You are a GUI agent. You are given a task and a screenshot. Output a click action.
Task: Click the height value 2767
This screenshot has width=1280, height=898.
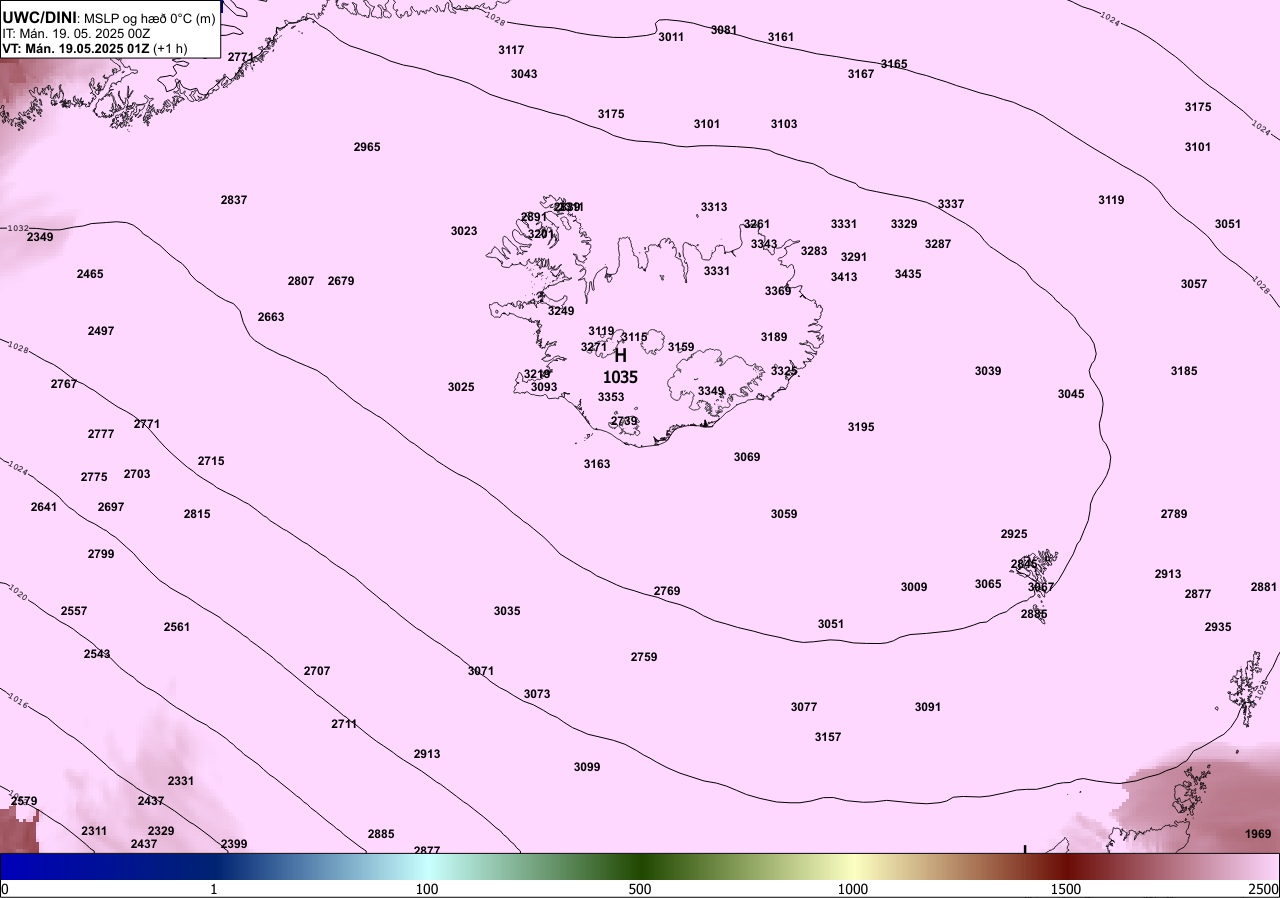tap(64, 384)
